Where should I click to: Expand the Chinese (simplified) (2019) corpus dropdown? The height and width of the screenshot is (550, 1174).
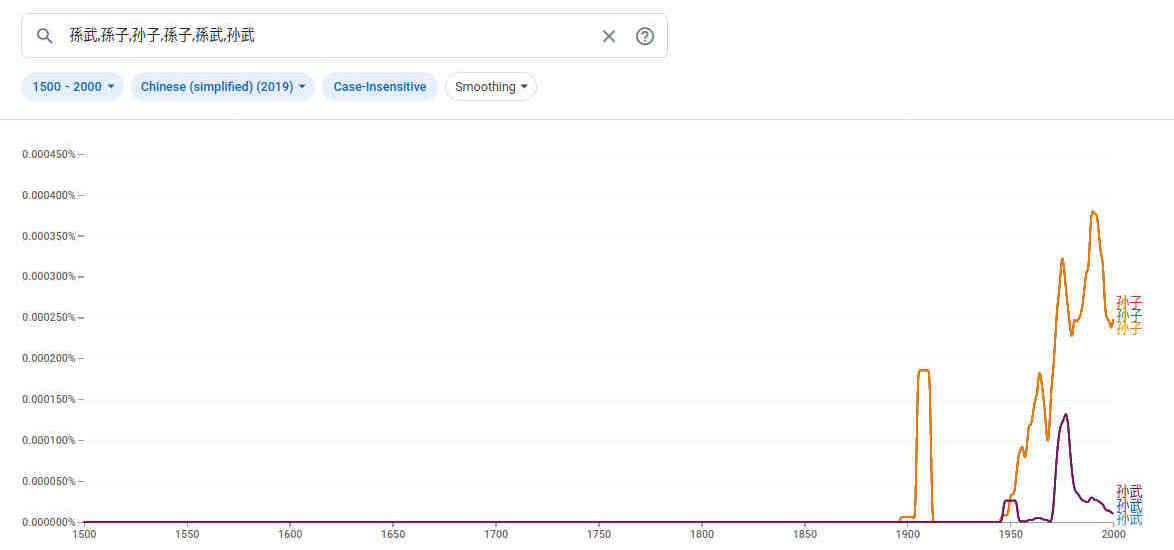click(x=222, y=87)
